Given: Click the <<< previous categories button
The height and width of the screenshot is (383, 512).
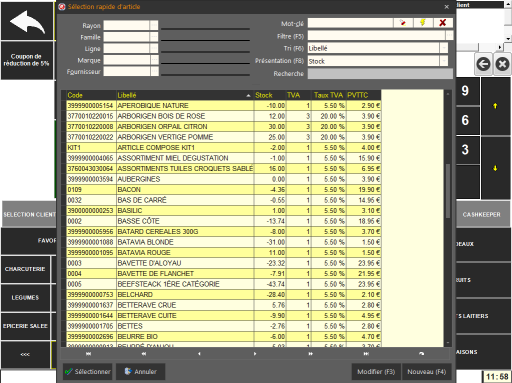Looking at the screenshot, I should [x=25, y=354].
